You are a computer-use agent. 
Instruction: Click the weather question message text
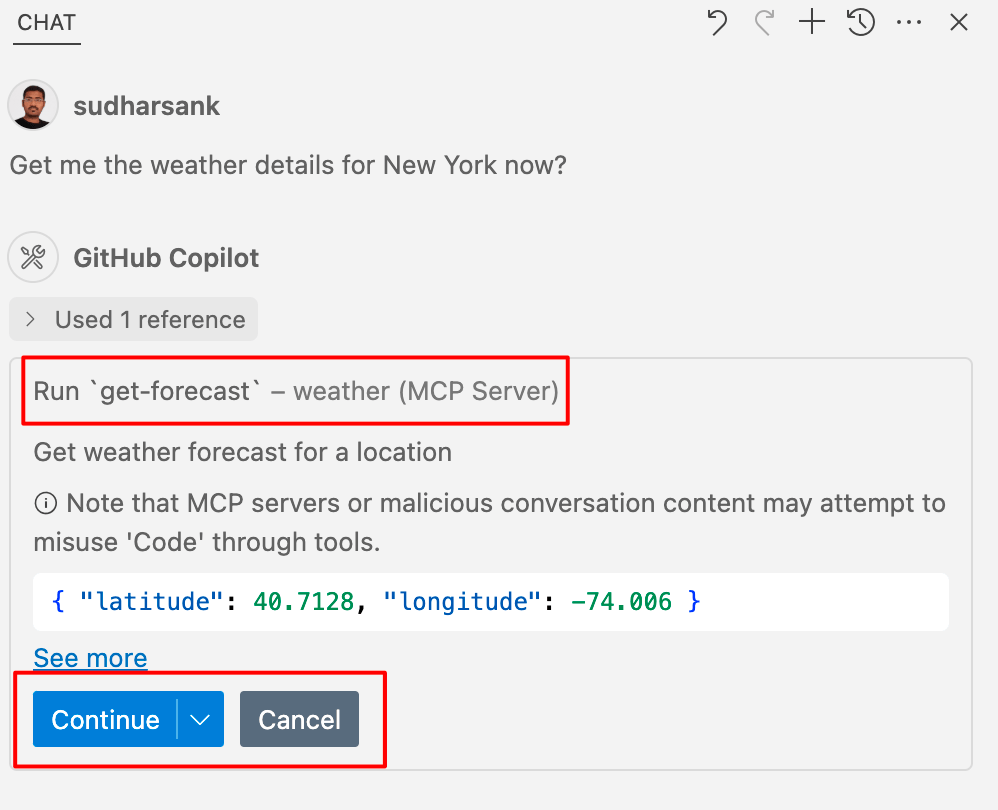point(287,165)
